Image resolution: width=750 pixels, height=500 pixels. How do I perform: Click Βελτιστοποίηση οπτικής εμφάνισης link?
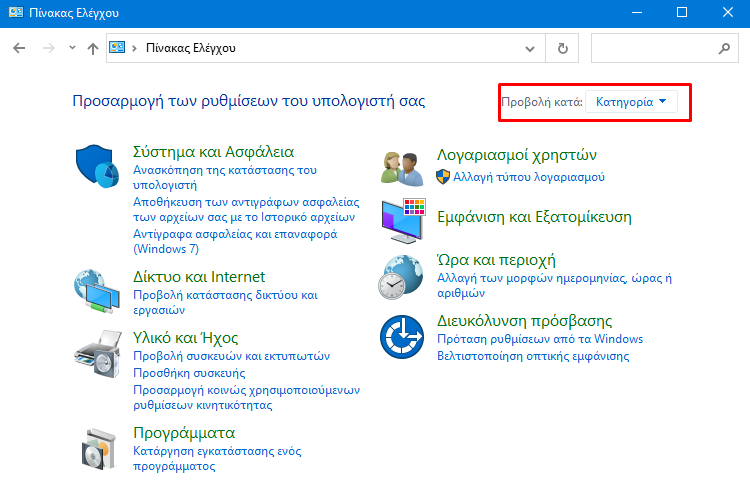(533, 356)
